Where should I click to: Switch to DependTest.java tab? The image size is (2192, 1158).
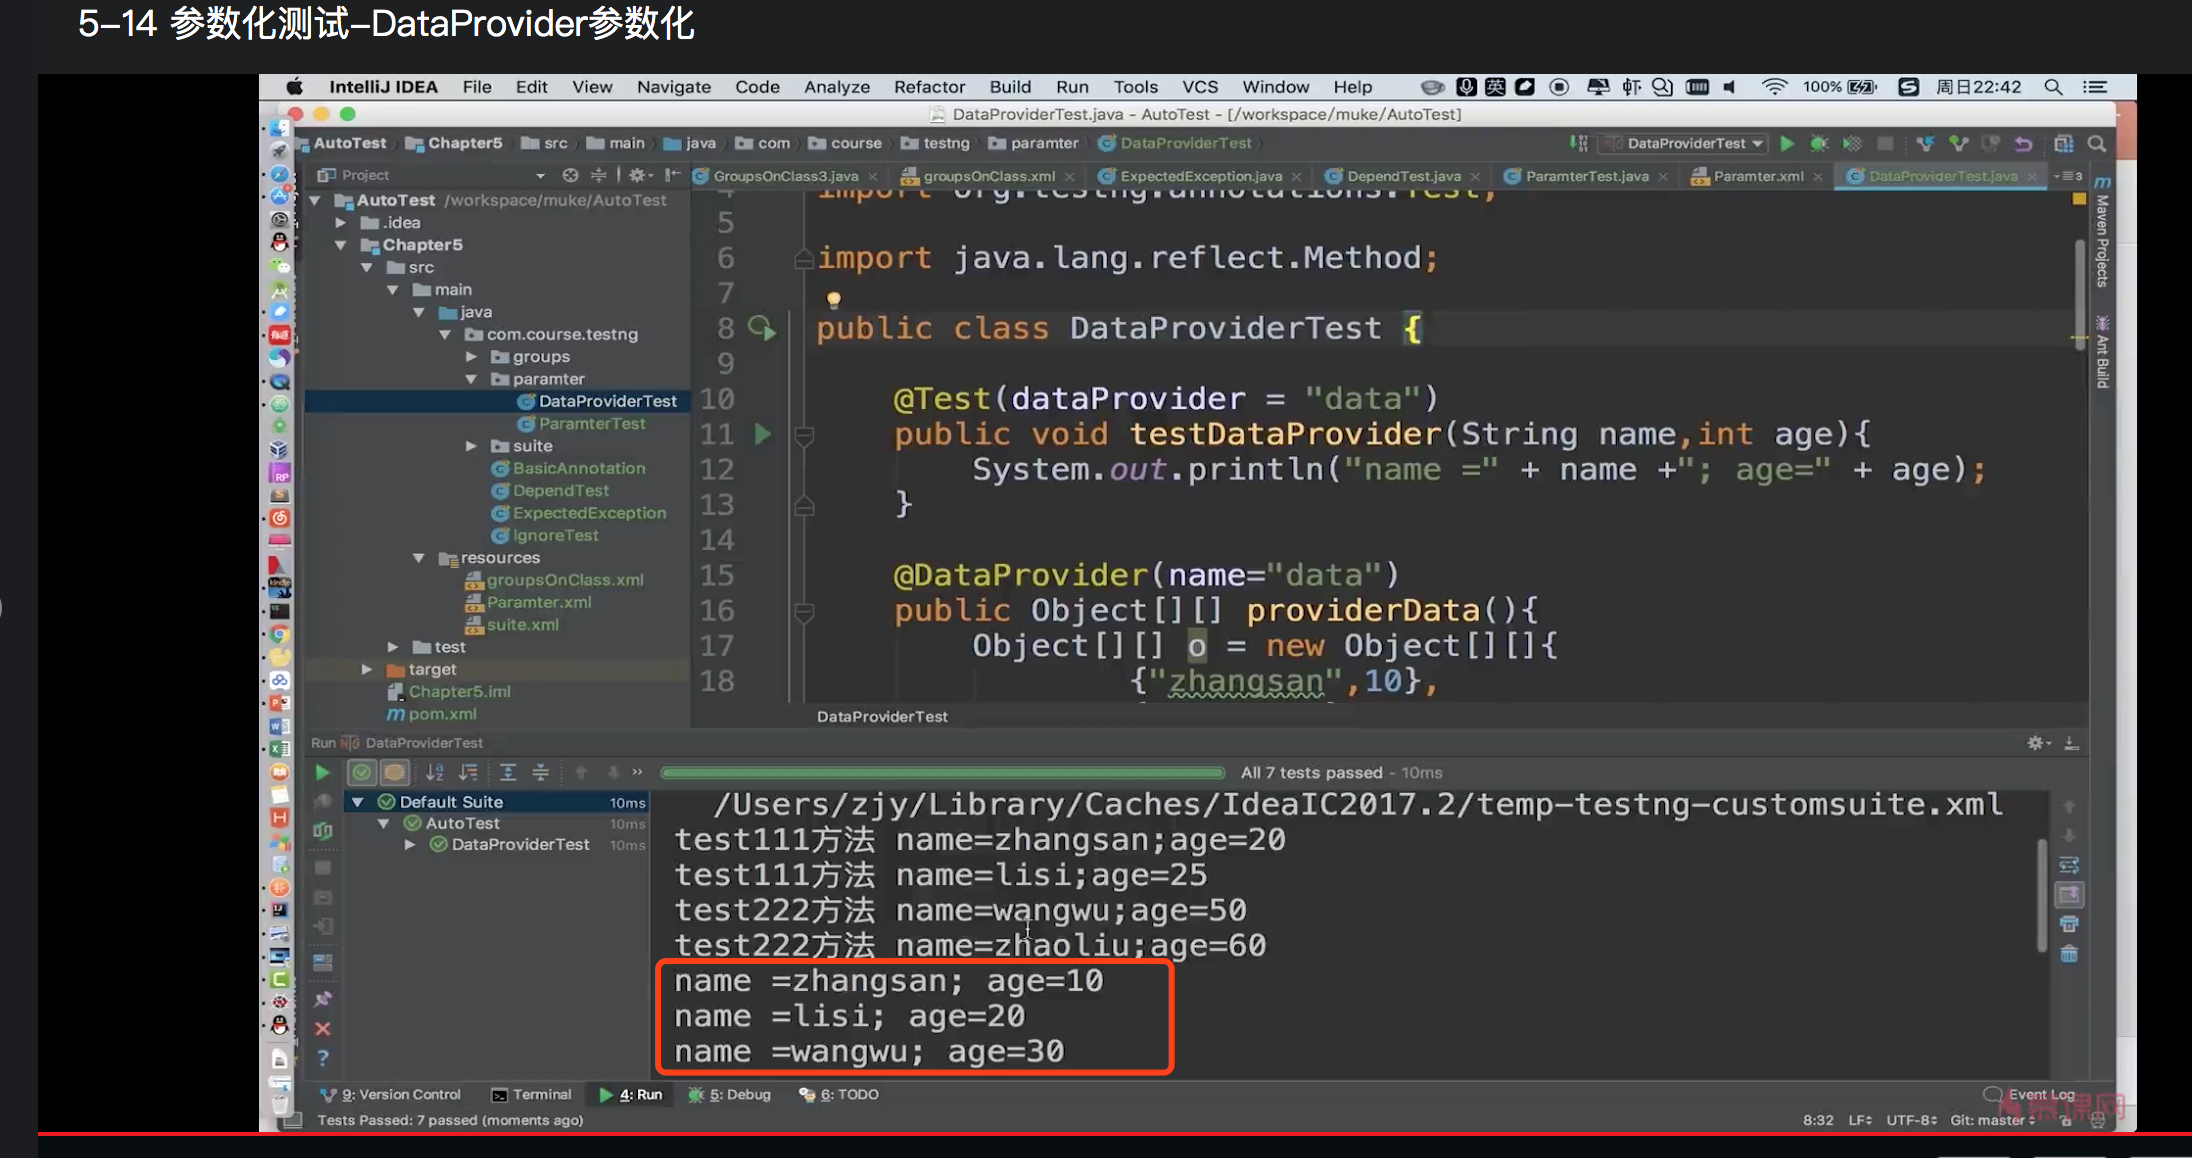(1403, 176)
